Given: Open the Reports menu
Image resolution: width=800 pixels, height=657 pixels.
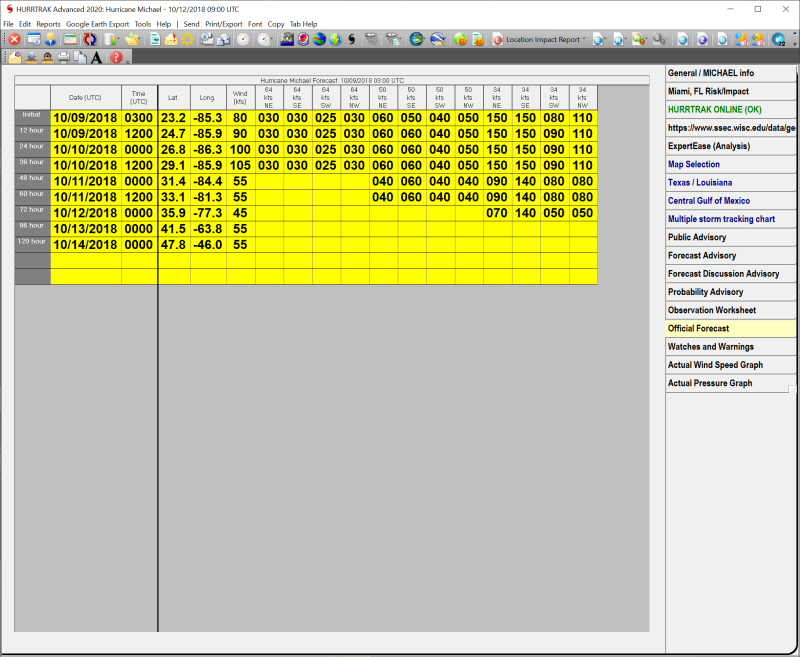Looking at the screenshot, I should click(48, 23).
